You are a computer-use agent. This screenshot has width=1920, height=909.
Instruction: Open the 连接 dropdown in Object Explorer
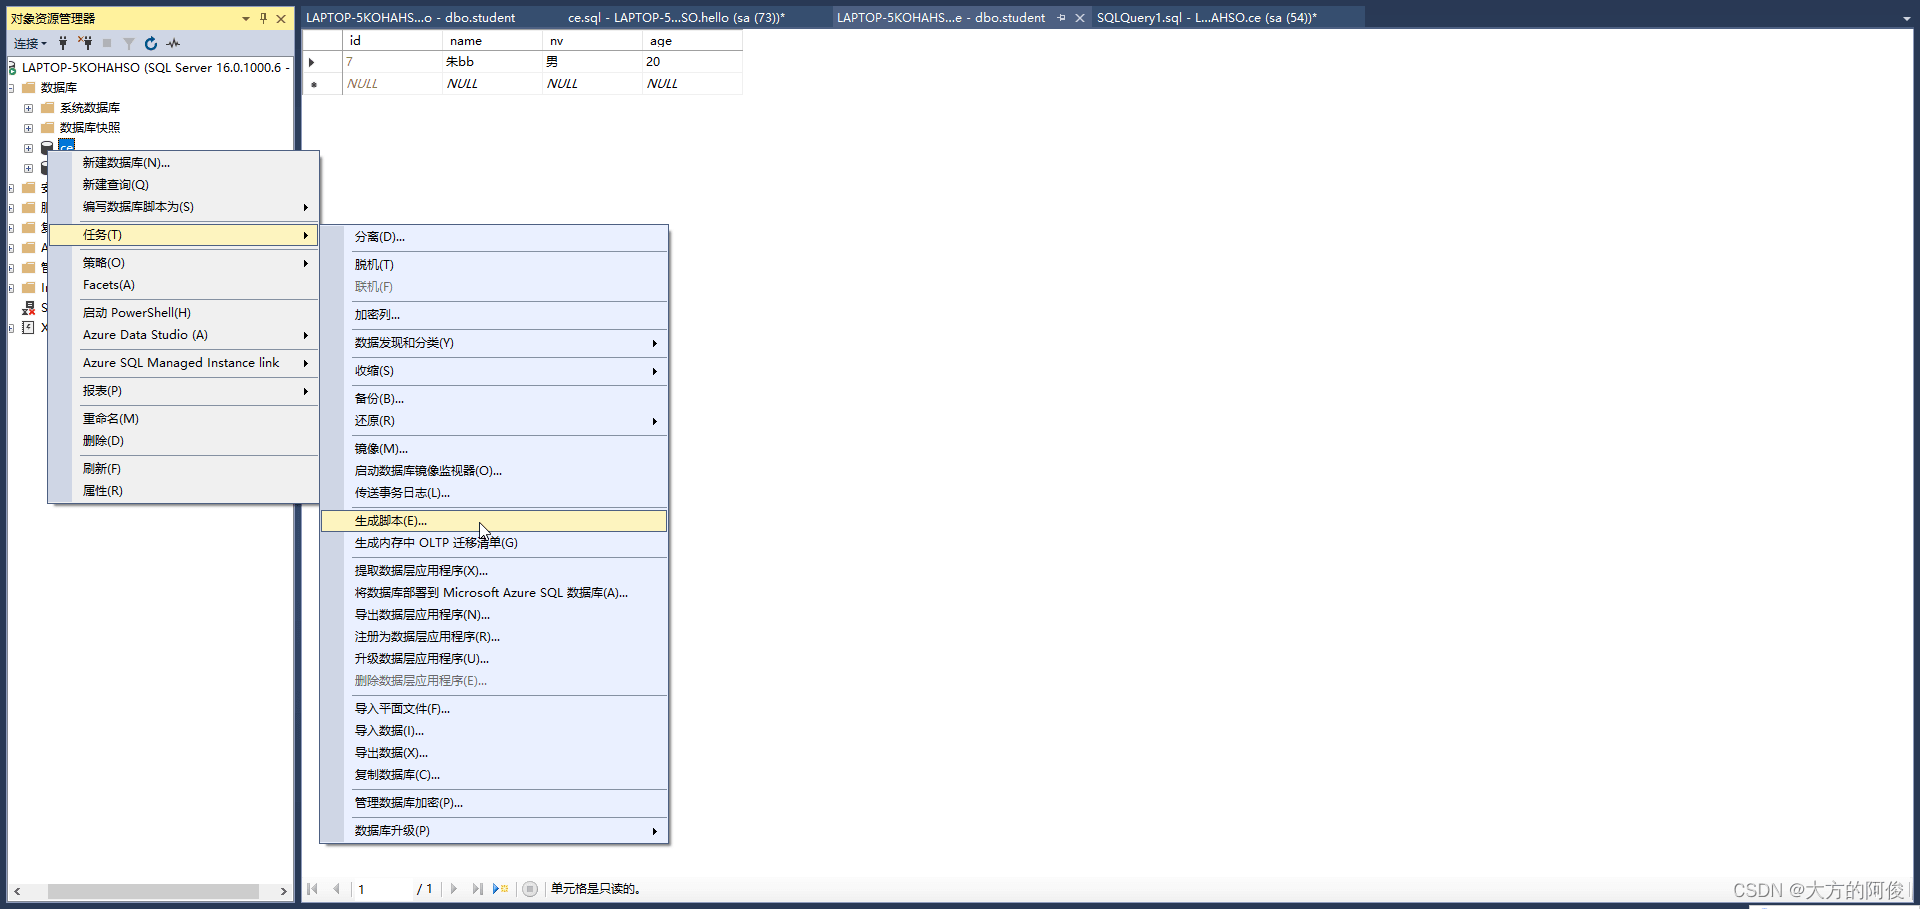click(30, 43)
